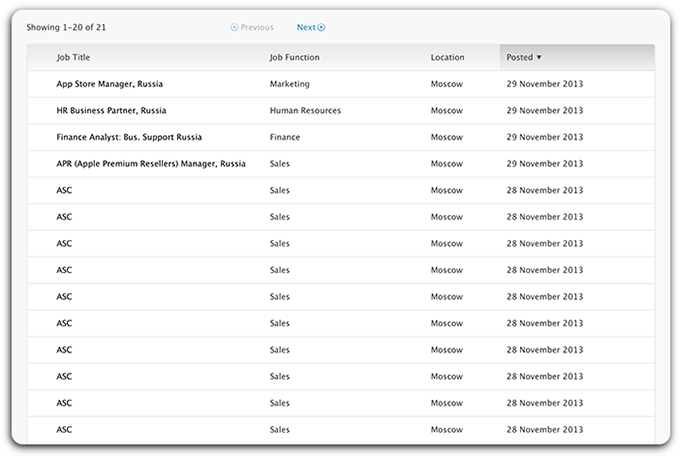This screenshot has height=456, width=680.
Task: Sort by the Location column header
Action: (x=447, y=58)
